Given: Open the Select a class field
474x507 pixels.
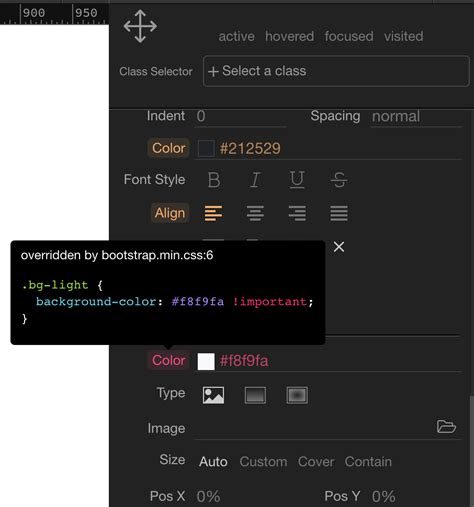Looking at the screenshot, I should tap(336, 71).
